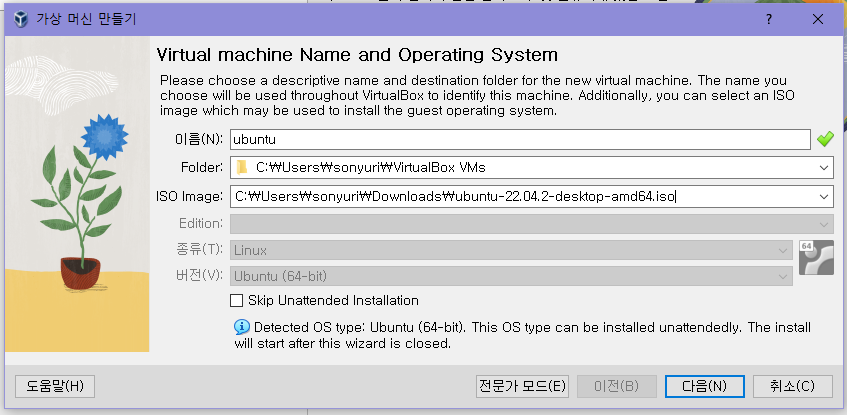This screenshot has height=415, width=847.
Task: Expand the Folder dropdown arrow
Action: [x=823, y=168]
